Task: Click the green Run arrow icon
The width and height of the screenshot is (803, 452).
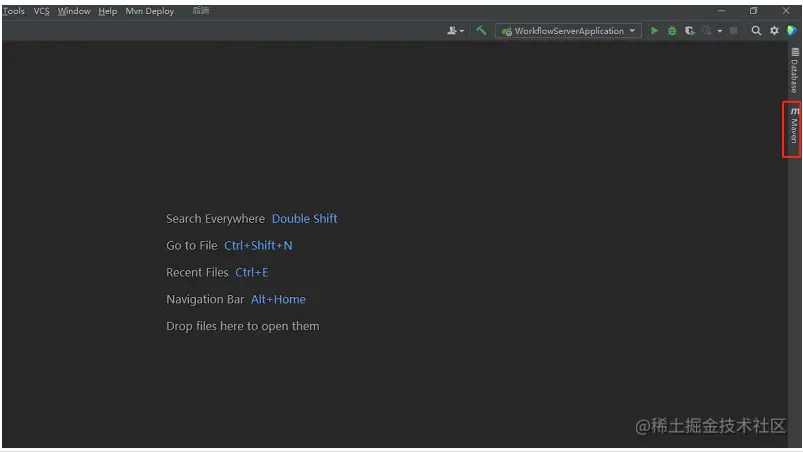Action: [x=654, y=31]
